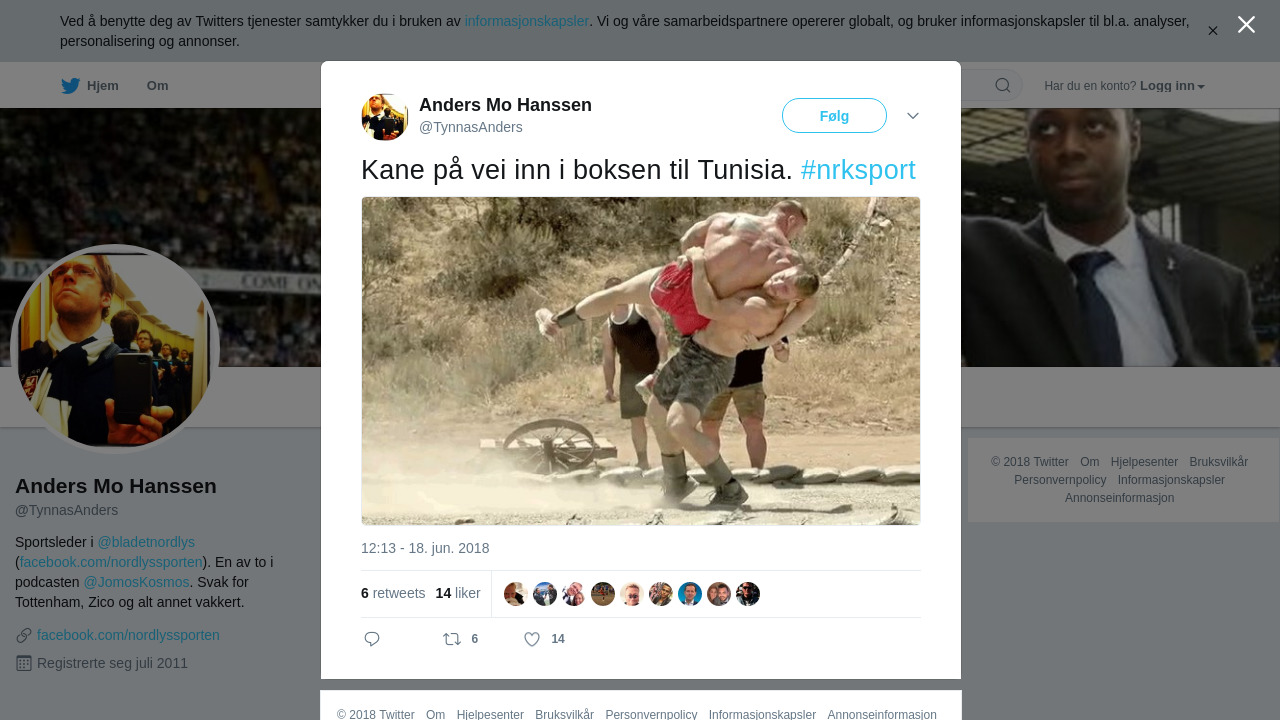Open the #nrksport hashtag link
The image size is (1280, 720).
[x=858, y=170]
